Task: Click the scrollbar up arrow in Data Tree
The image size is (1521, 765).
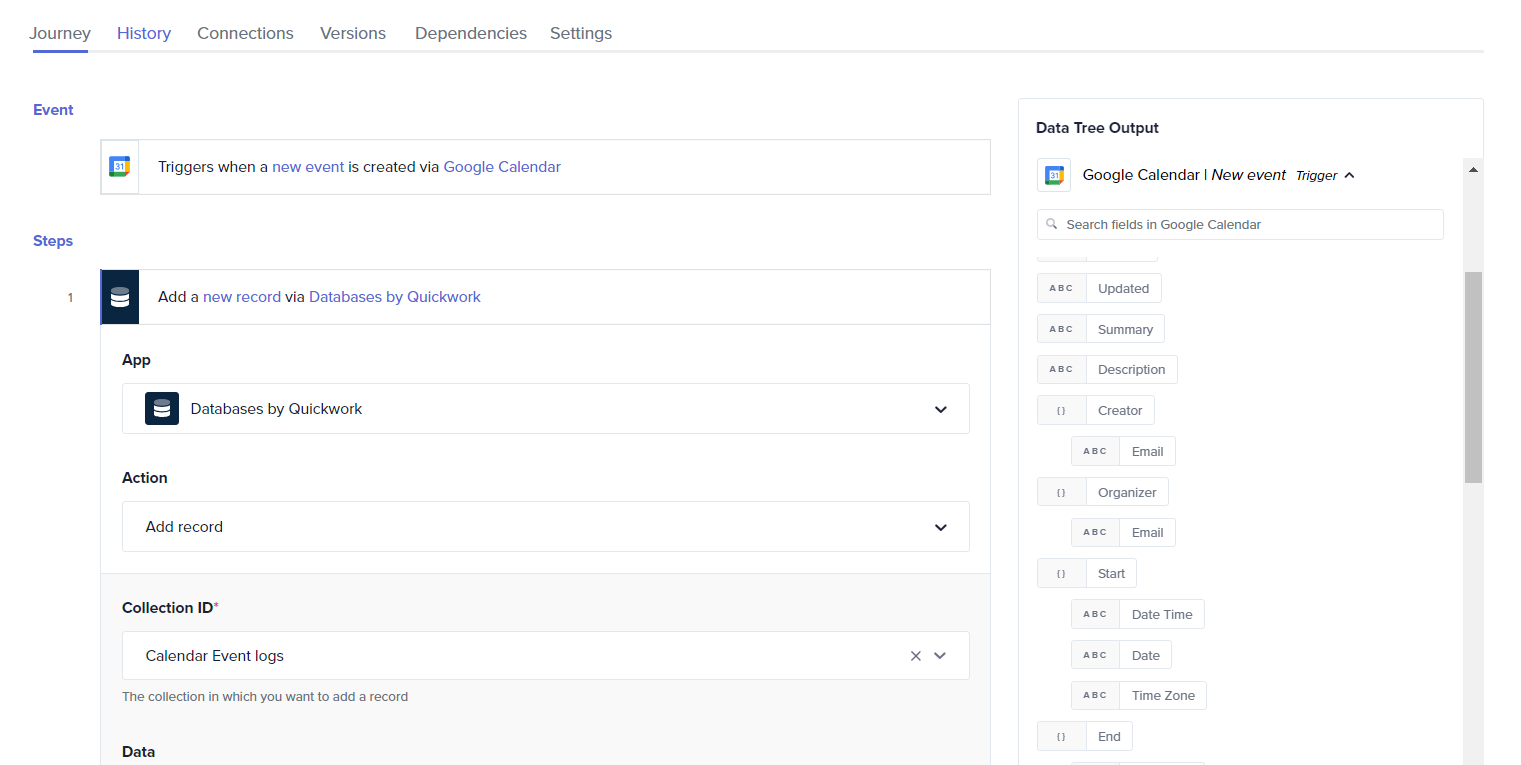Action: 1473,169
